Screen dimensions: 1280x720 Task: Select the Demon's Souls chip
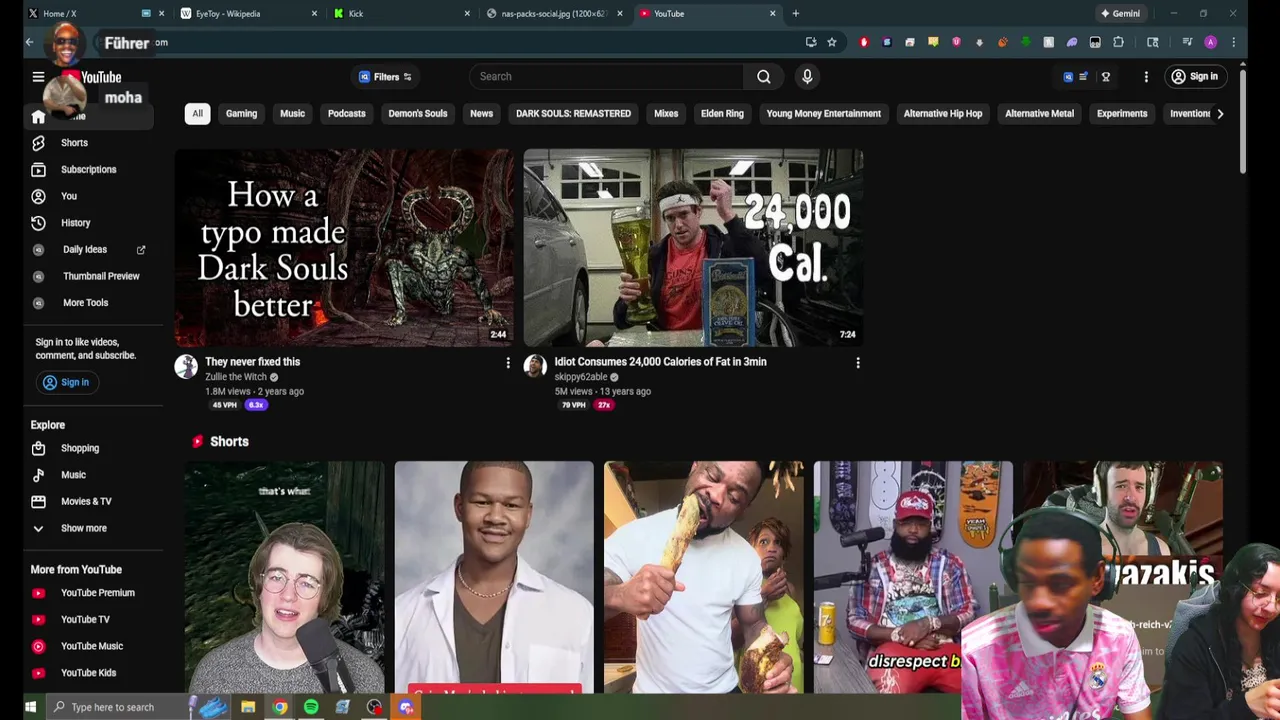pos(418,114)
